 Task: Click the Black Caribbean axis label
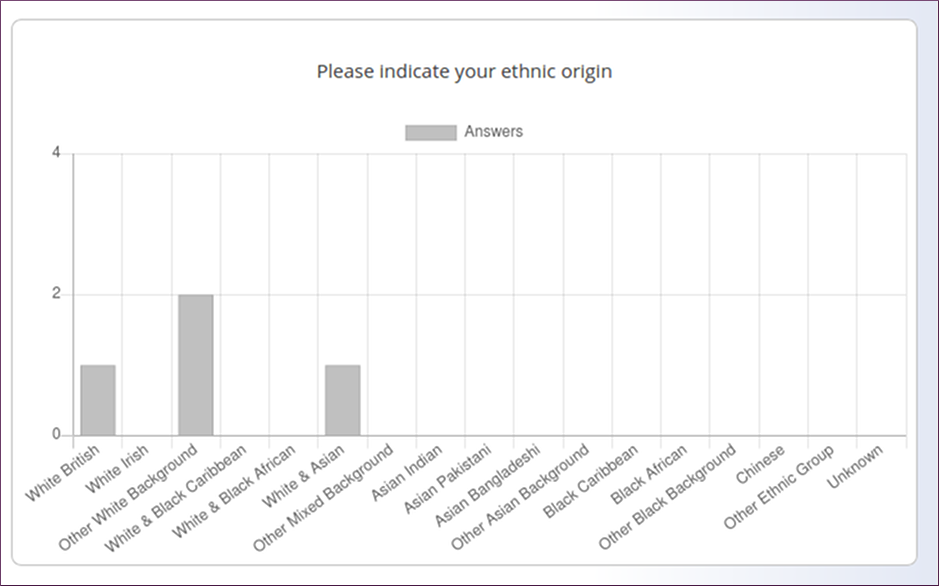tap(590, 481)
